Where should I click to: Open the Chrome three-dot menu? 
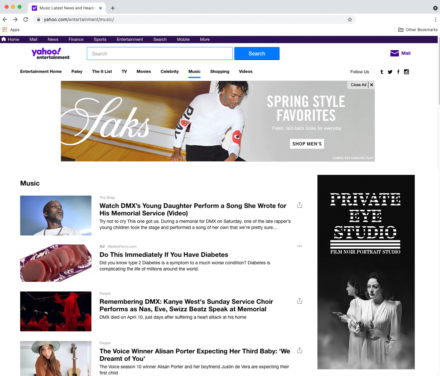[435, 20]
